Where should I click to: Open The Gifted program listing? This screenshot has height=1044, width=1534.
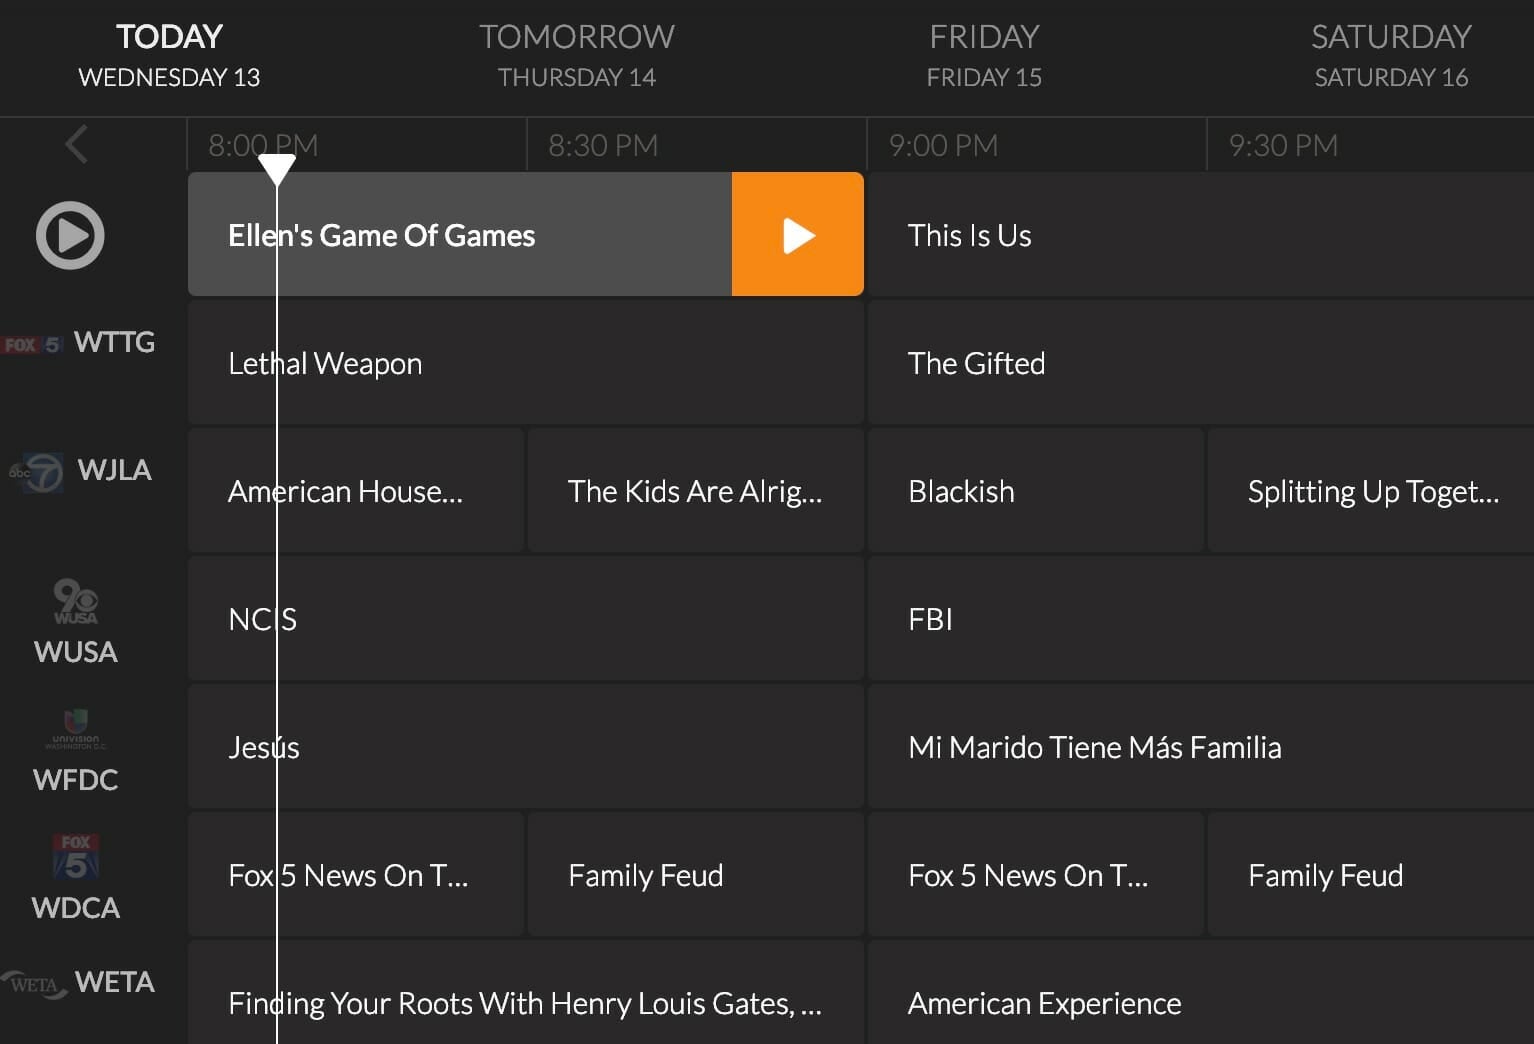tap(1201, 363)
